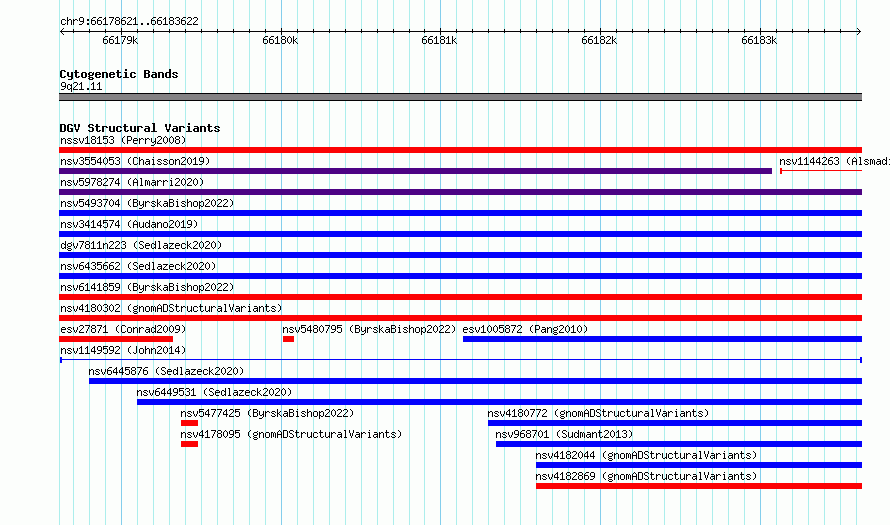
Task: Select blue bar under nsv968701
Action: (679, 444)
